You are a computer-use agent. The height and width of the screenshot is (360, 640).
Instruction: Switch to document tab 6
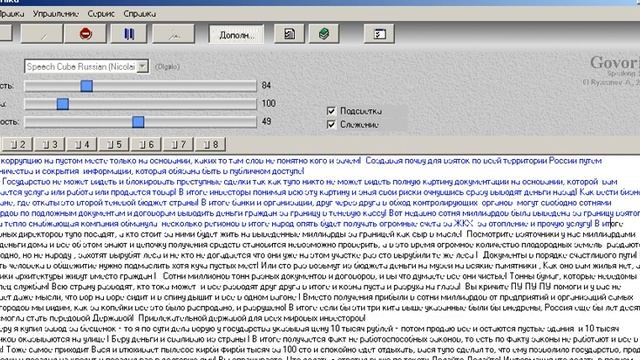coord(146,144)
